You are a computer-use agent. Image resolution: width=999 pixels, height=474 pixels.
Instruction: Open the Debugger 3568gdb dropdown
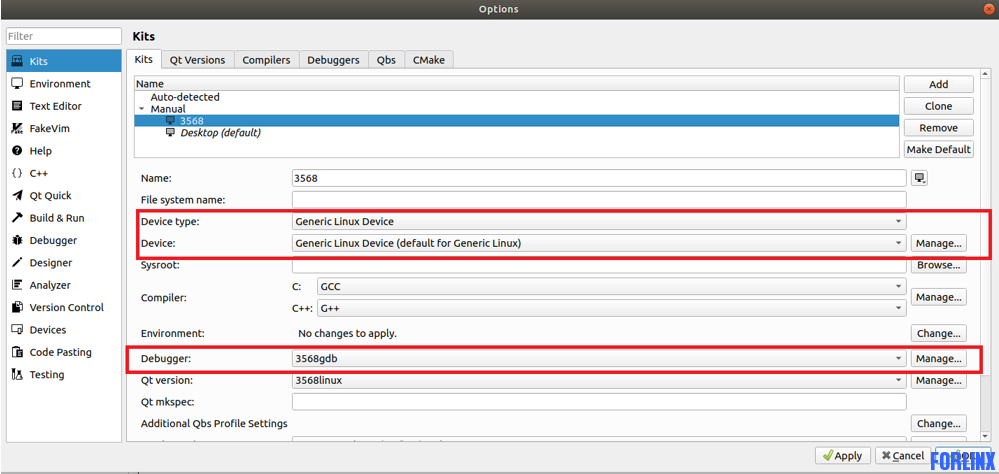(598, 358)
